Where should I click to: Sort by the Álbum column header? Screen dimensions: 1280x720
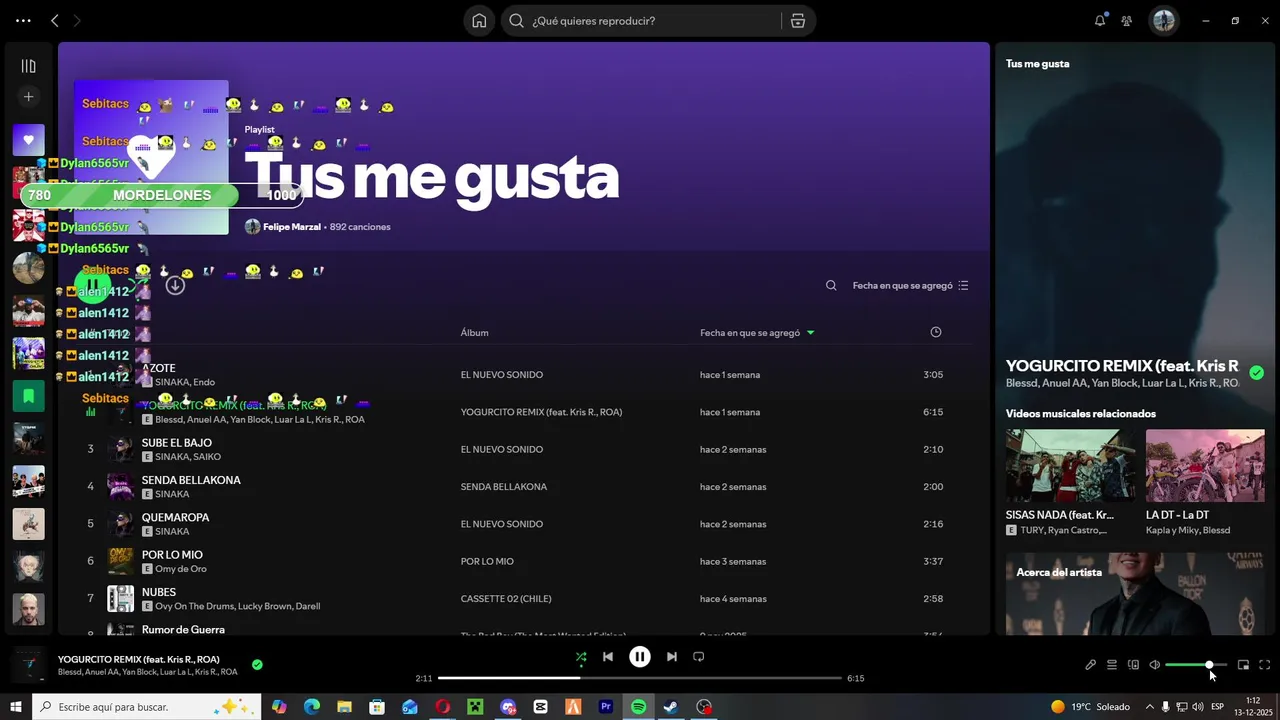coord(474,332)
